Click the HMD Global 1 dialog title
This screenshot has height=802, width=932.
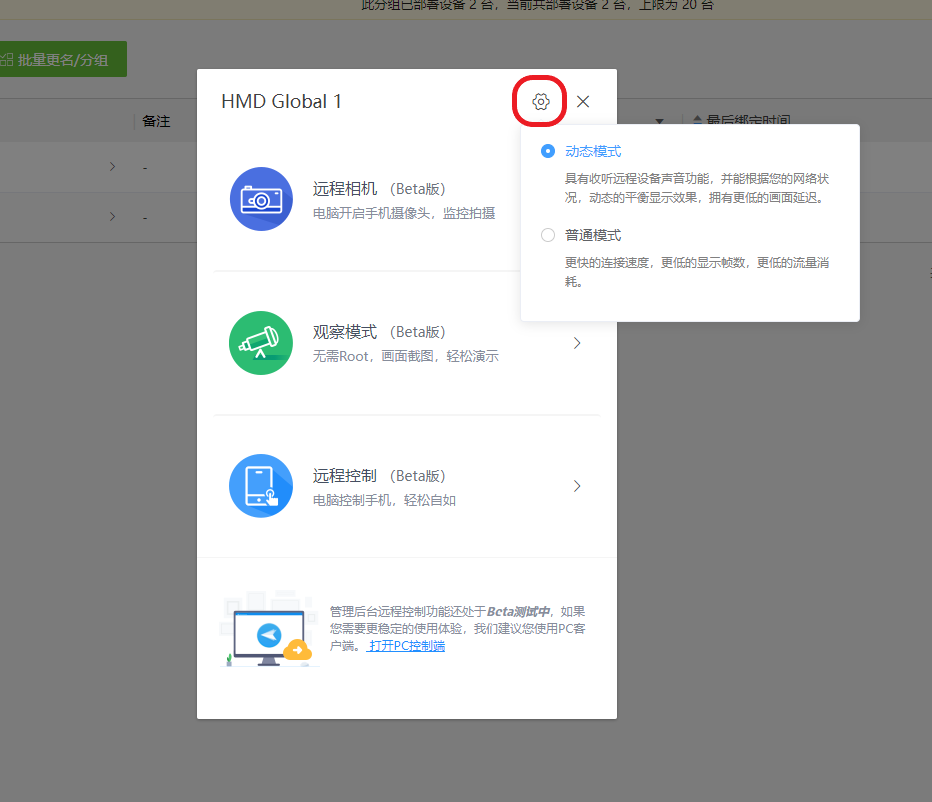[x=281, y=102]
